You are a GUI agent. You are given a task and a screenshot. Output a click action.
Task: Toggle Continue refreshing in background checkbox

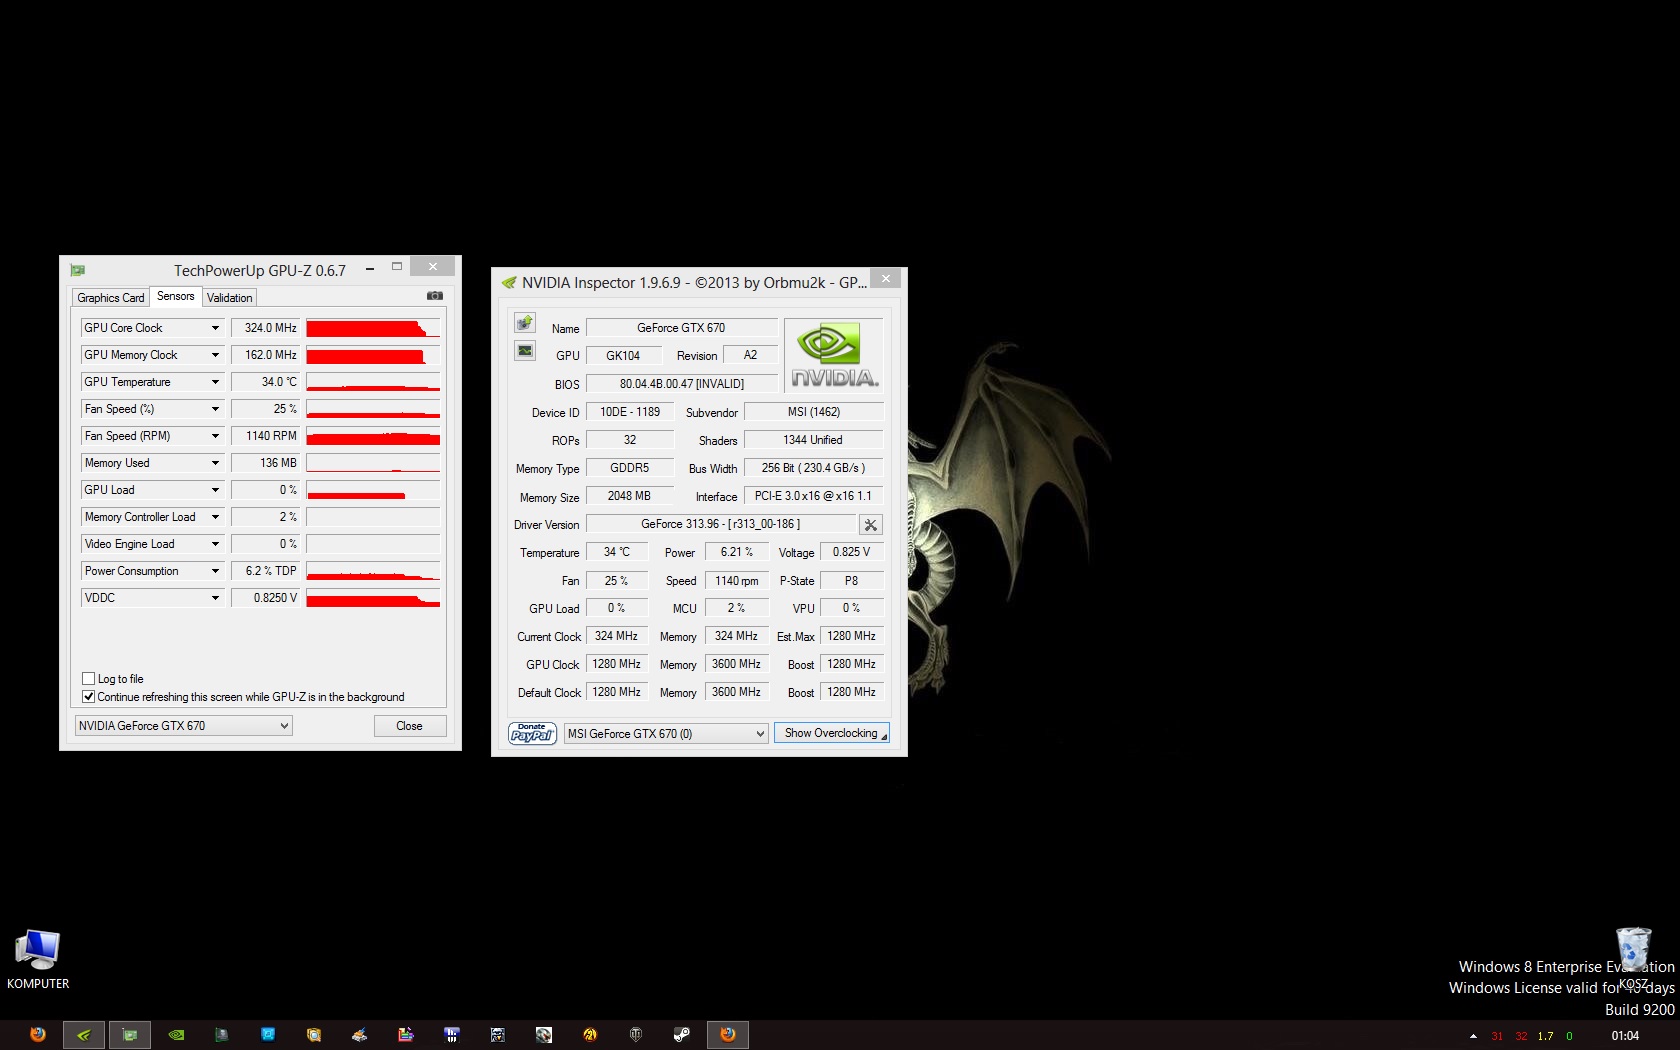click(89, 696)
